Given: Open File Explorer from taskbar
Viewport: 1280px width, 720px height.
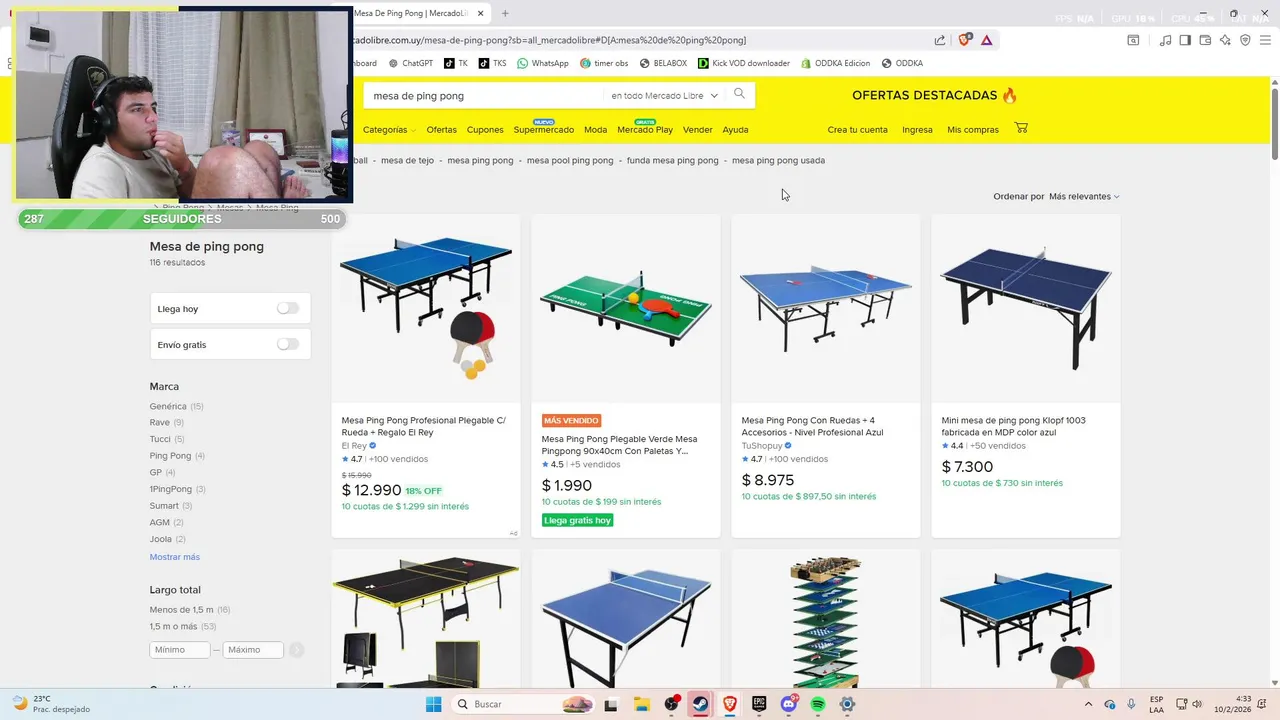Looking at the screenshot, I should click(641, 704).
